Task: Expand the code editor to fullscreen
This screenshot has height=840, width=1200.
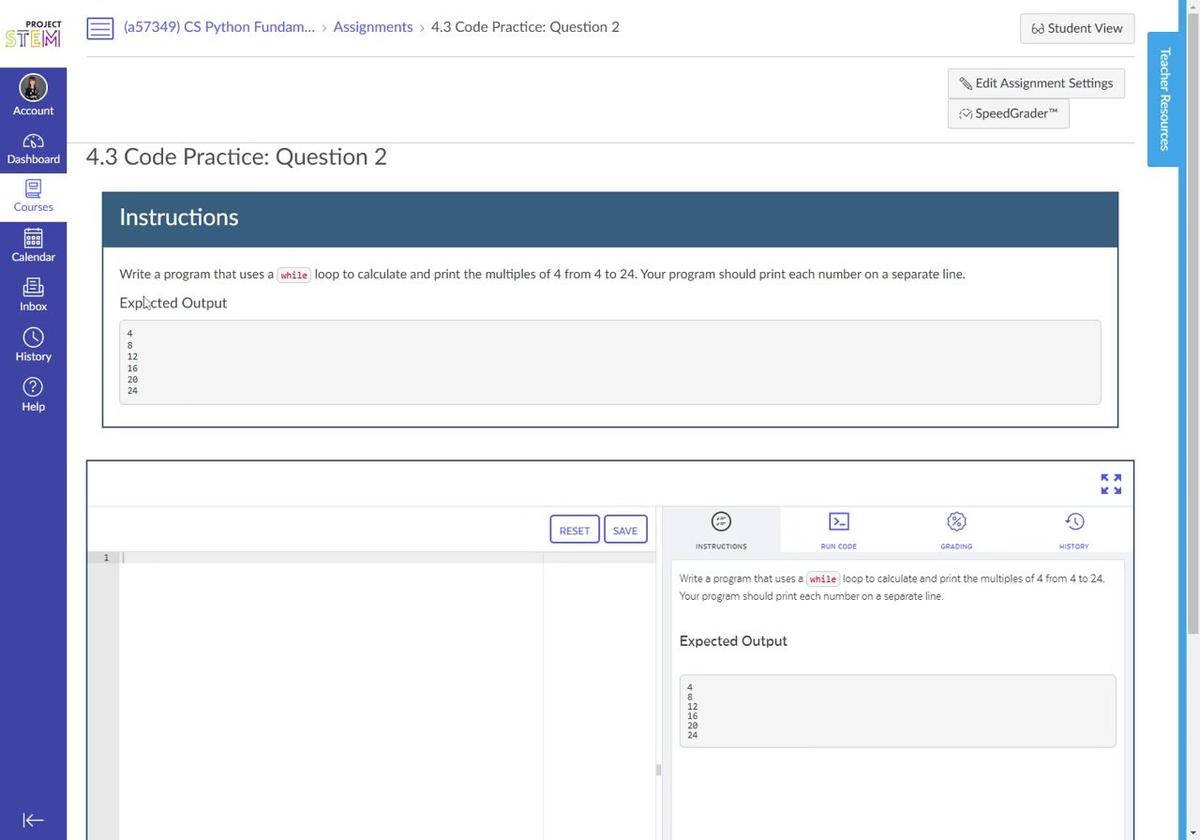Action: (1111, 484)
